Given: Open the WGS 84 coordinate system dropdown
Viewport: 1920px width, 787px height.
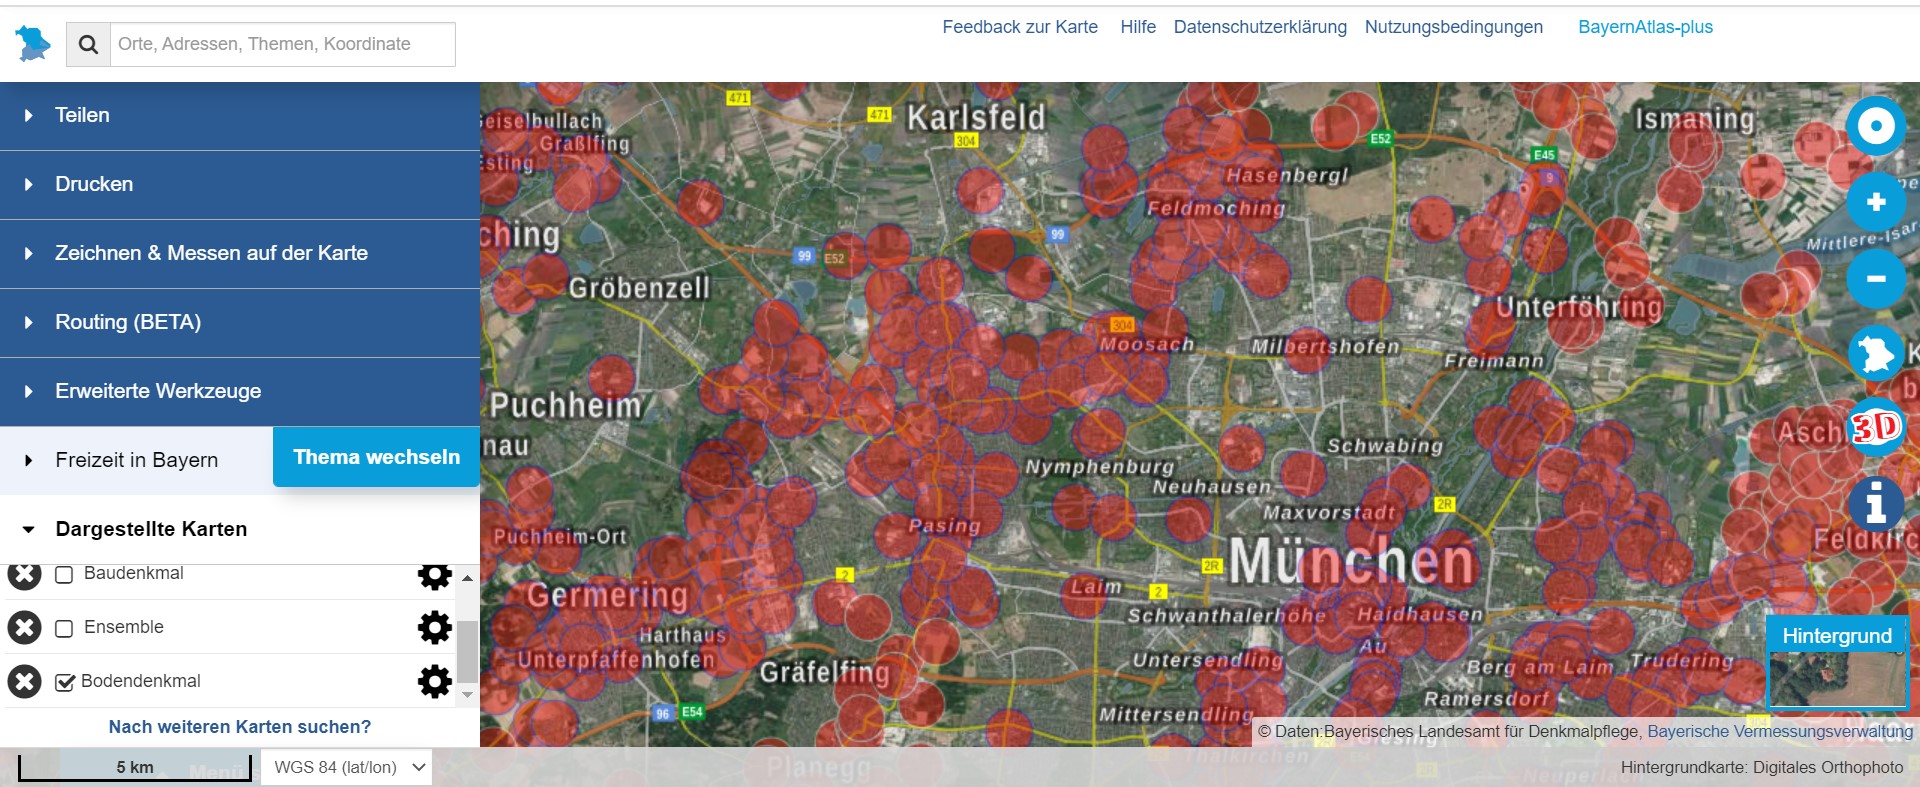Looking at the screenshot, I should pyautogui.click(x=346, y=767).
